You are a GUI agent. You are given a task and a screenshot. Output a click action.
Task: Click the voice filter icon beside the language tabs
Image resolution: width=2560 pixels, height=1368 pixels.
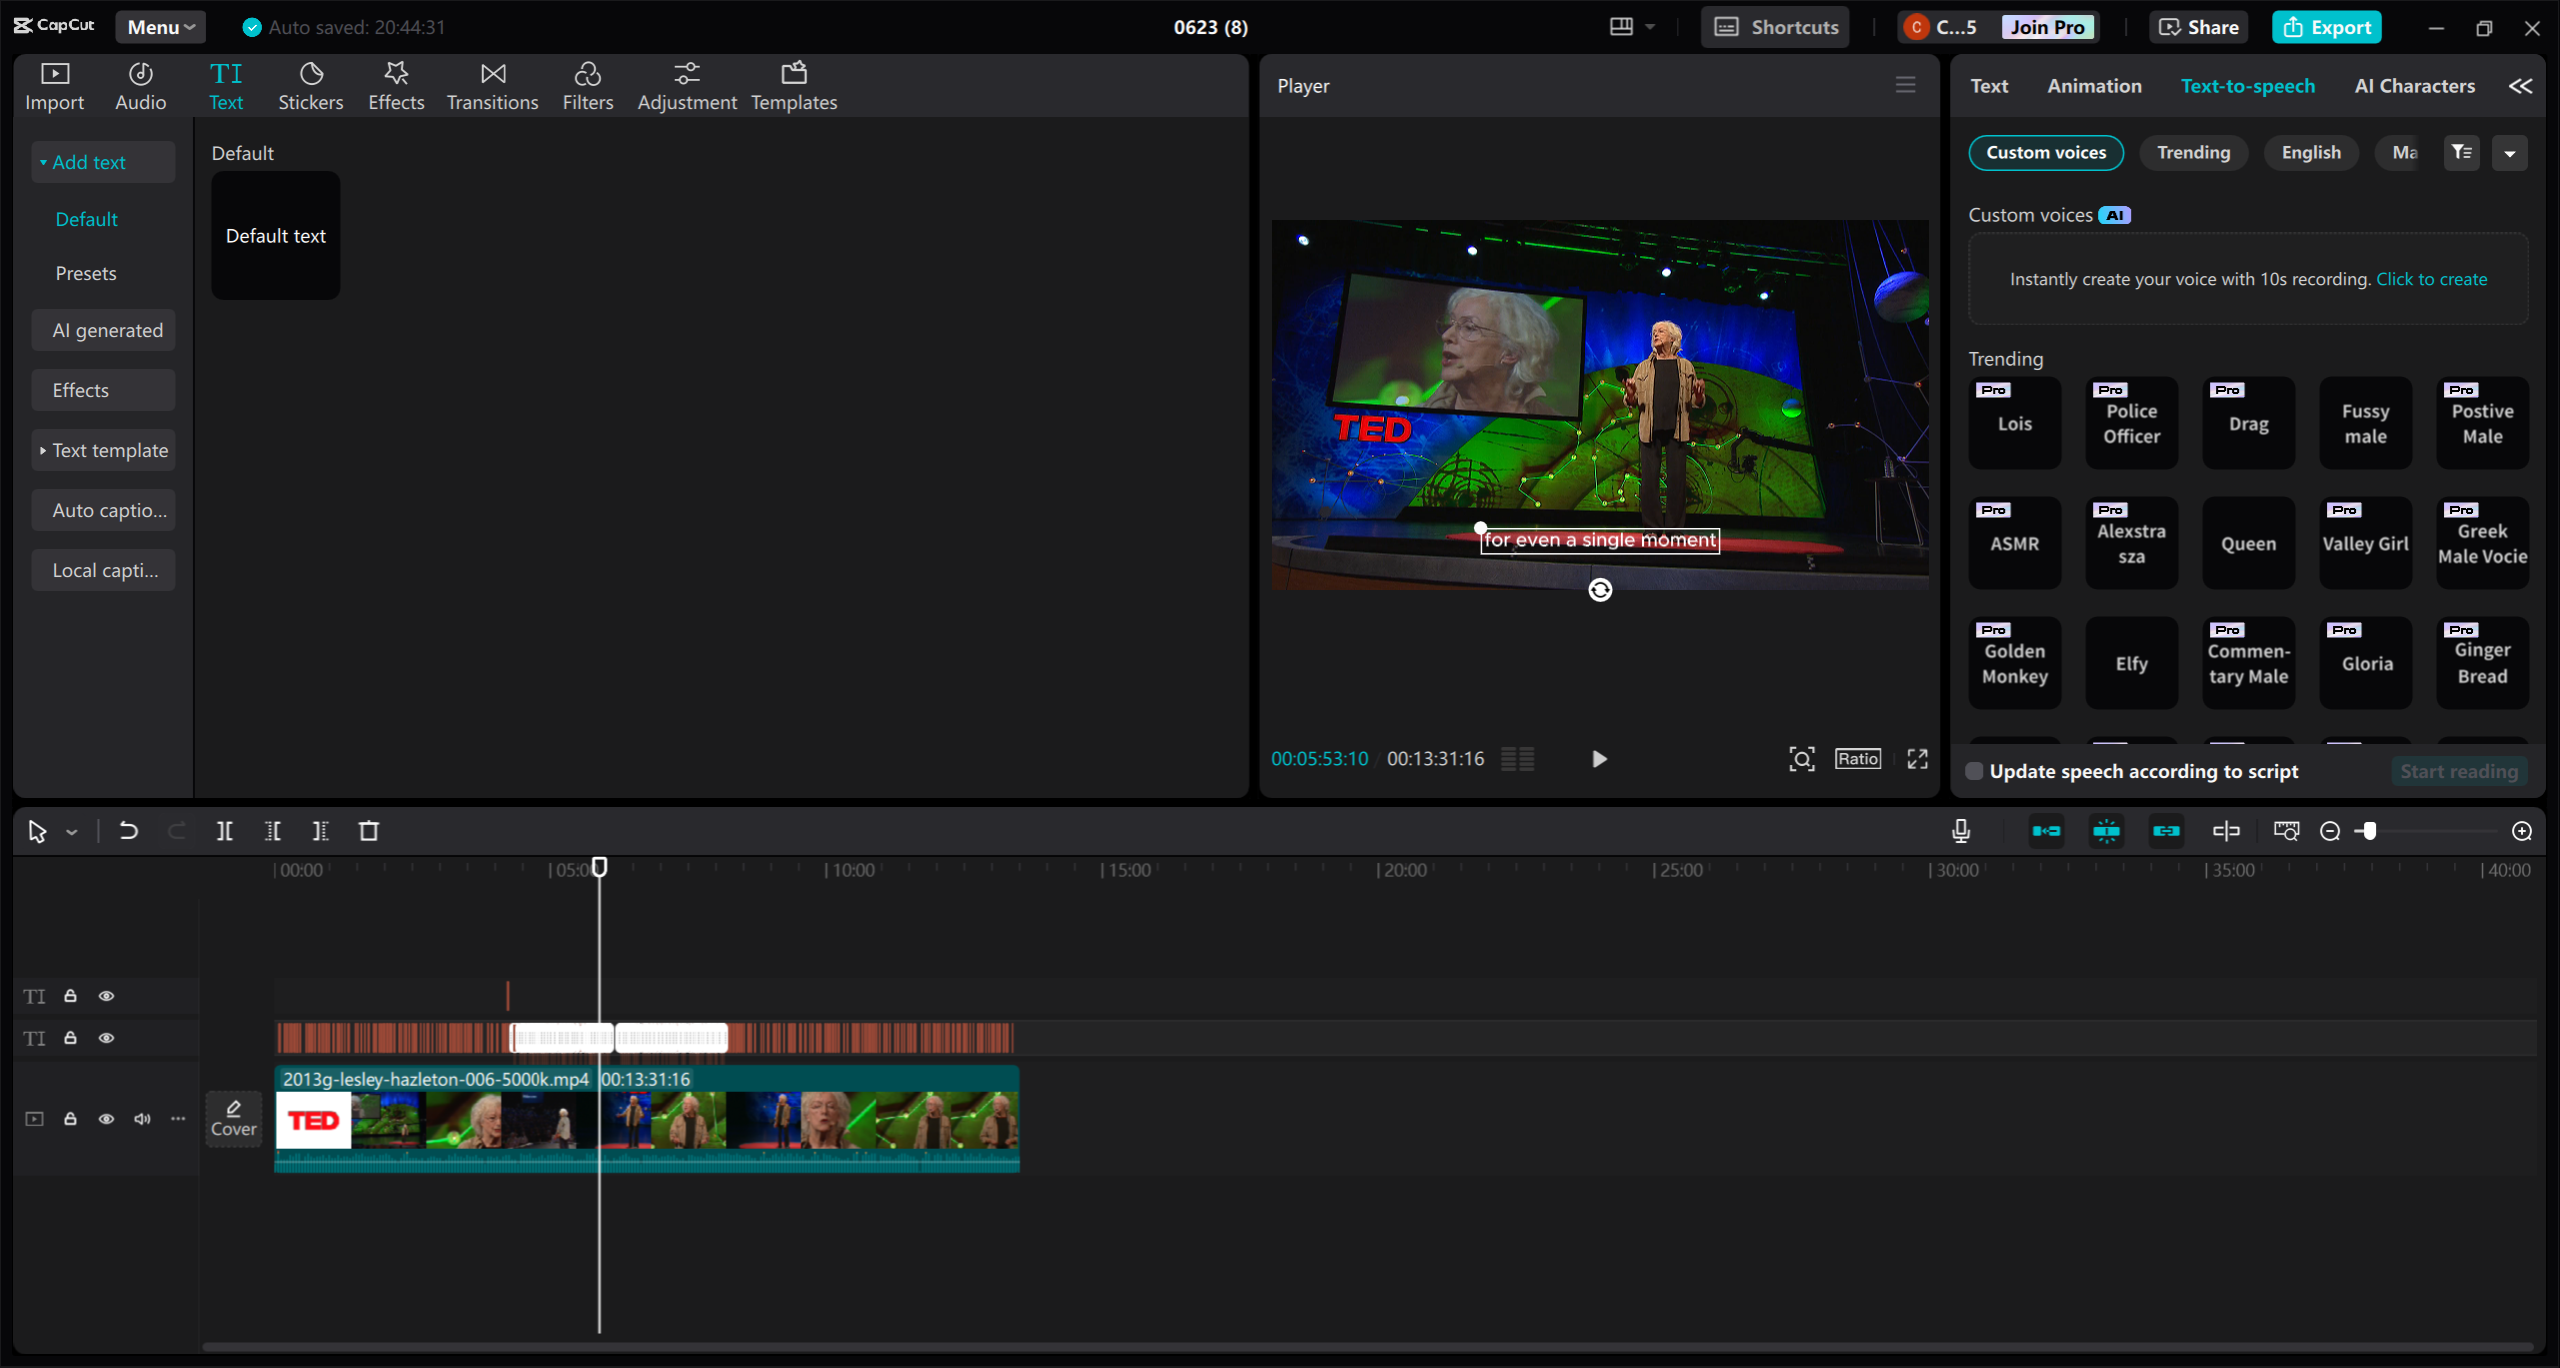click(2462, 153)
